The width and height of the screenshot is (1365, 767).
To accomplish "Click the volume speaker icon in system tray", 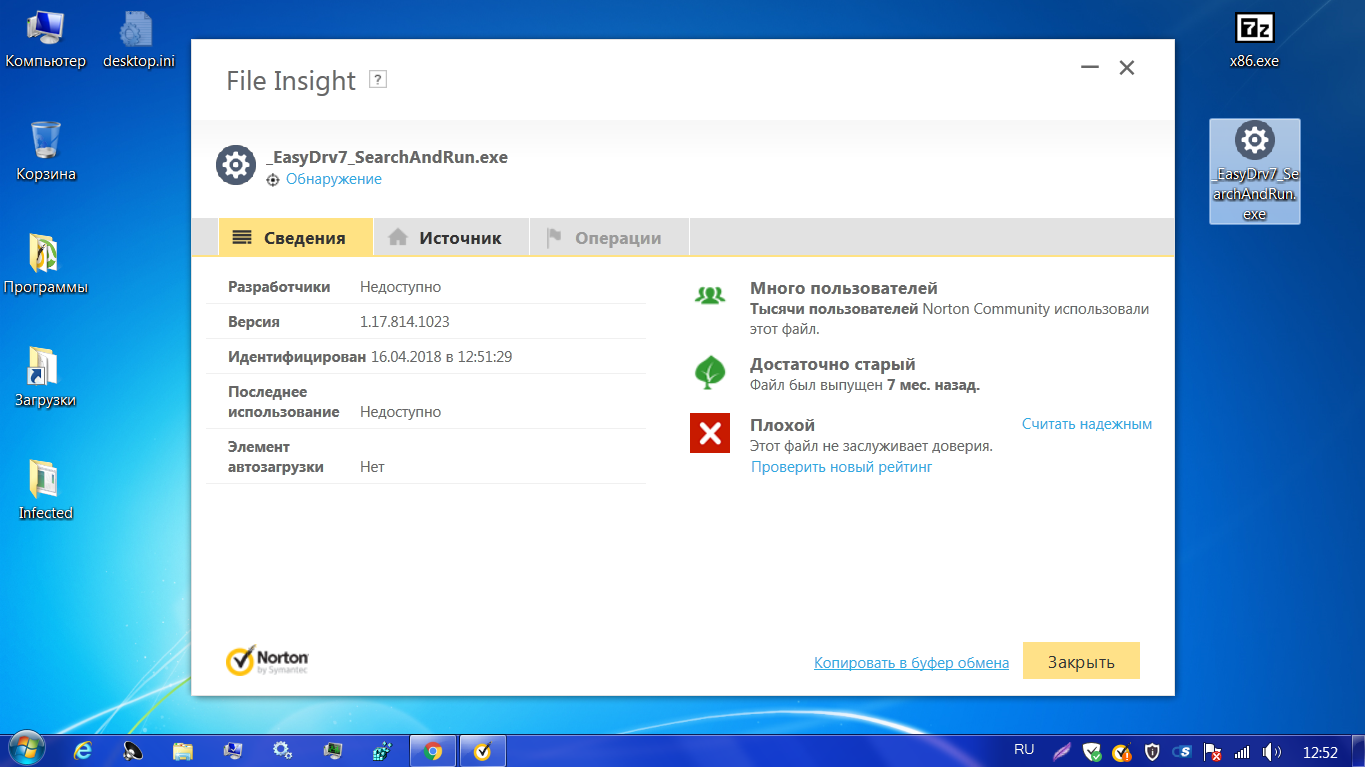I will click(x=1271, y=751).
